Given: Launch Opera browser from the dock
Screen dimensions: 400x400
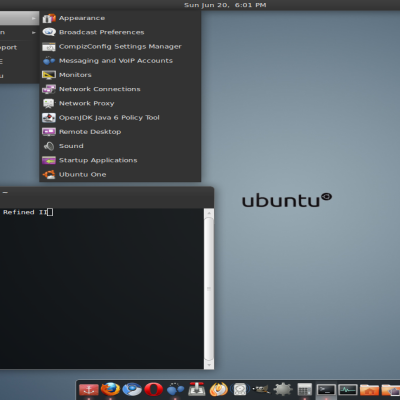Looking at the screenshot, I should pos(154,389).
